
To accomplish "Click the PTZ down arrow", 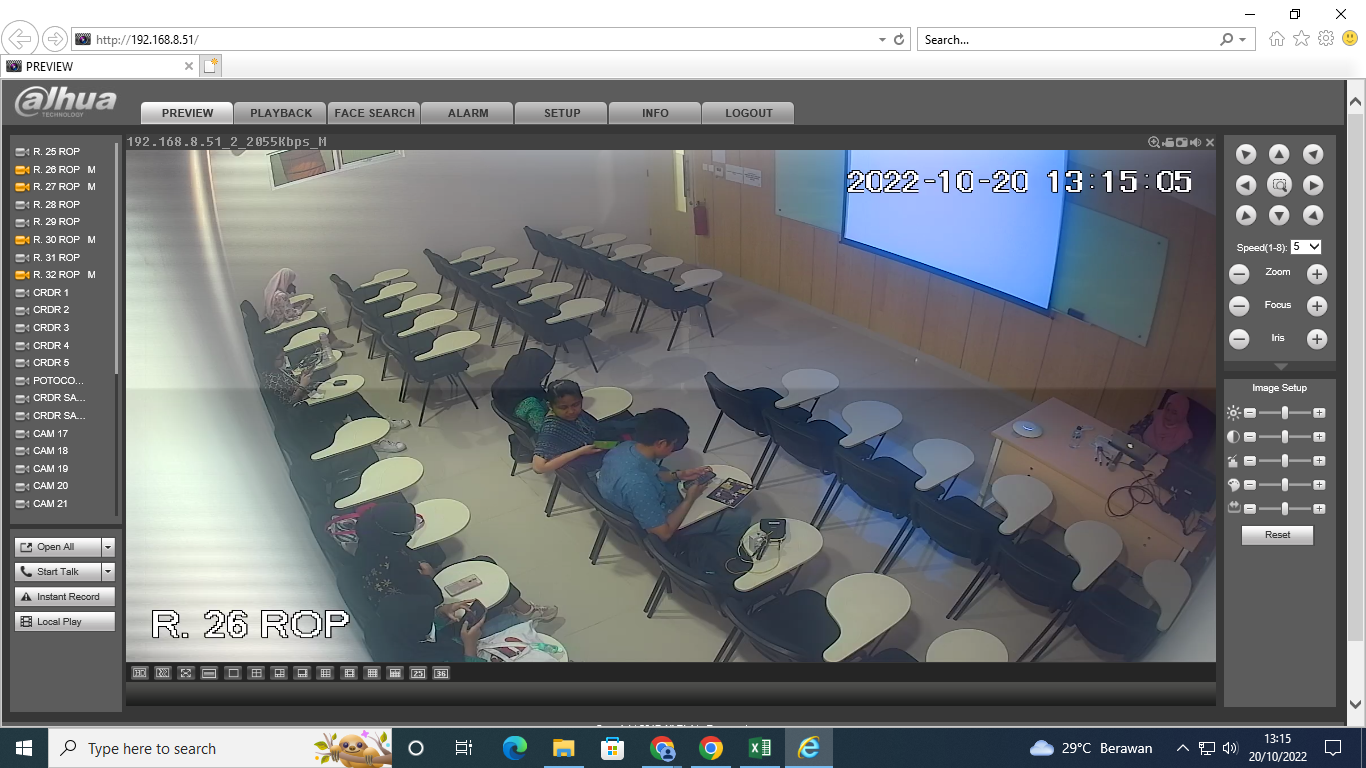I will pyautogui.click(x=1279, y=215).
